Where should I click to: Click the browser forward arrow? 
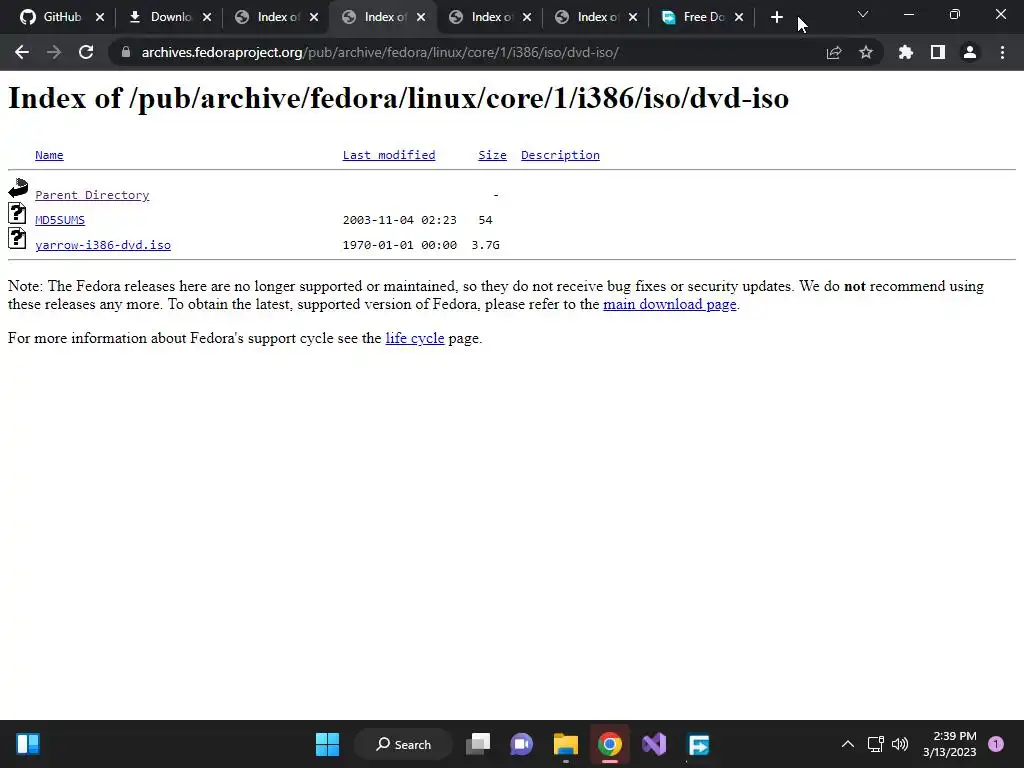coord(54,52)
